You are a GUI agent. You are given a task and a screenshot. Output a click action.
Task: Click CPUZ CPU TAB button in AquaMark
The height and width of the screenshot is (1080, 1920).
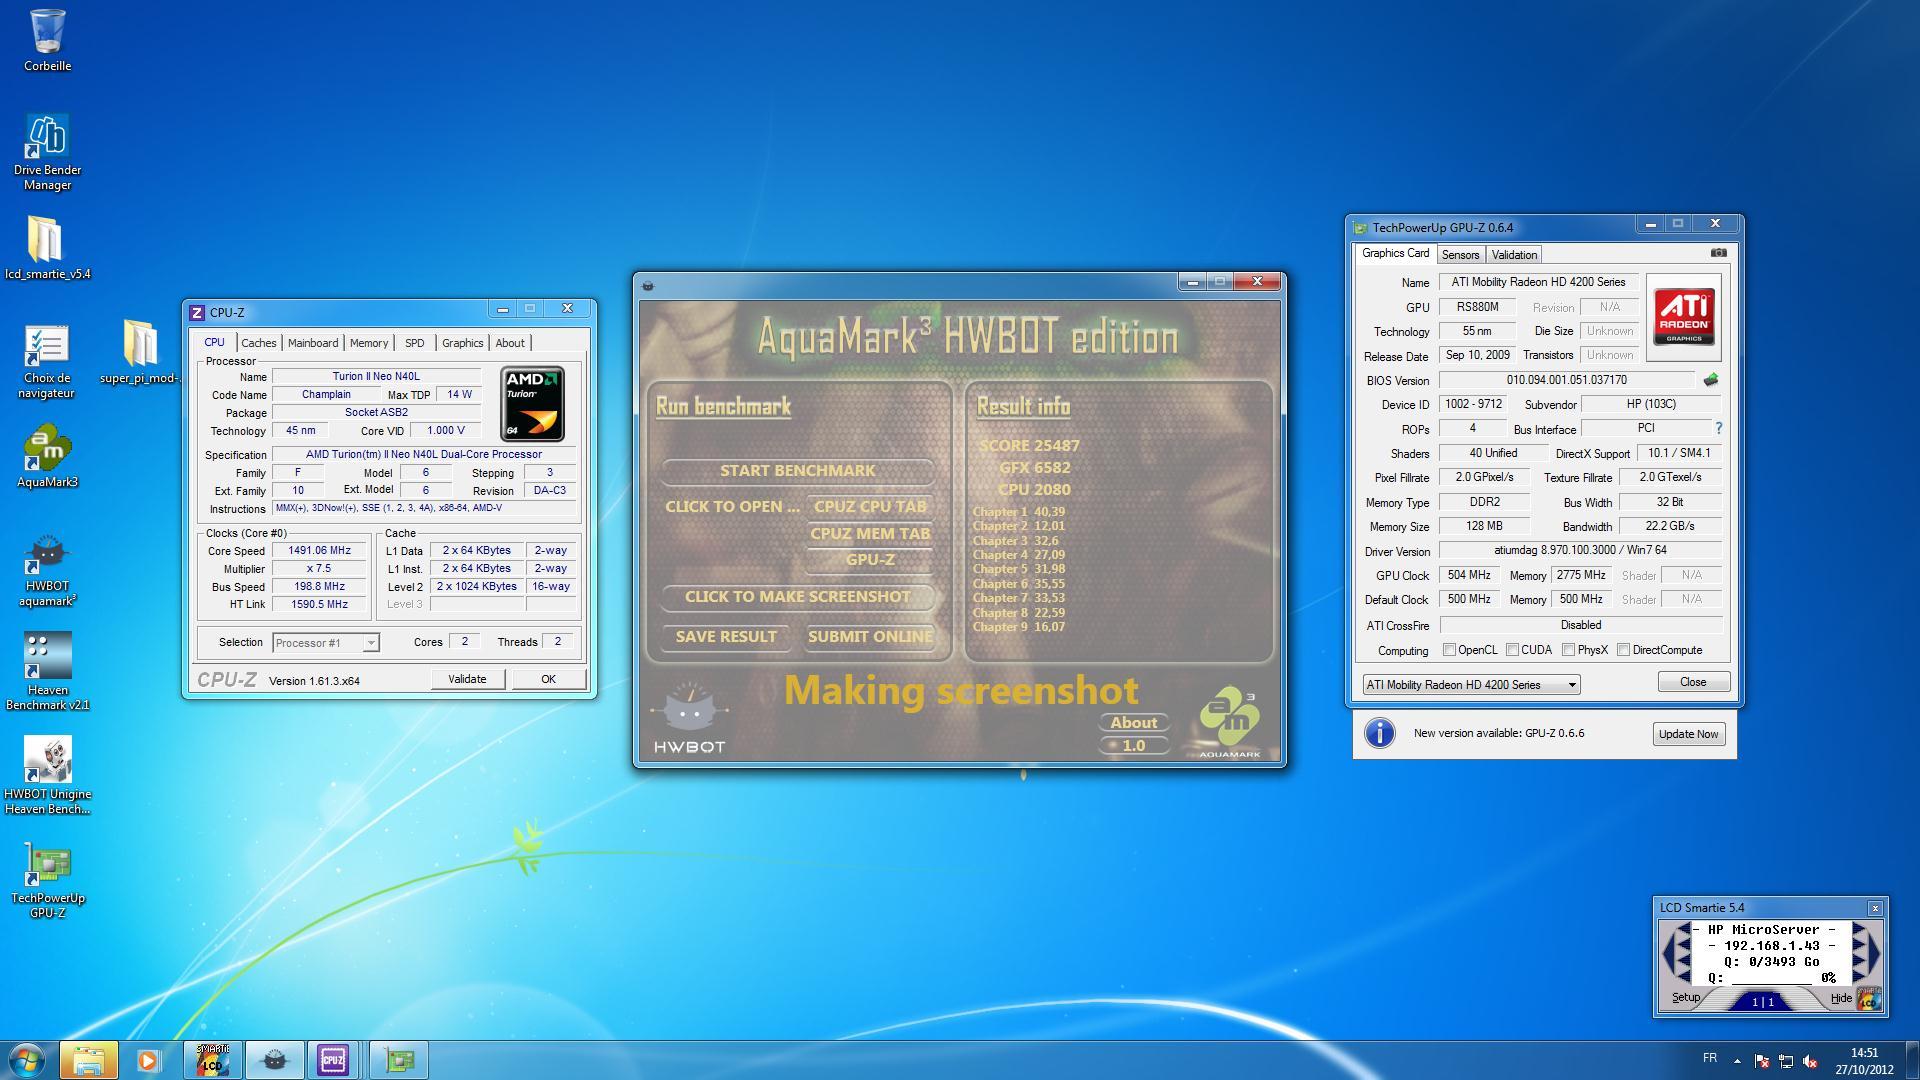point(870,507)
